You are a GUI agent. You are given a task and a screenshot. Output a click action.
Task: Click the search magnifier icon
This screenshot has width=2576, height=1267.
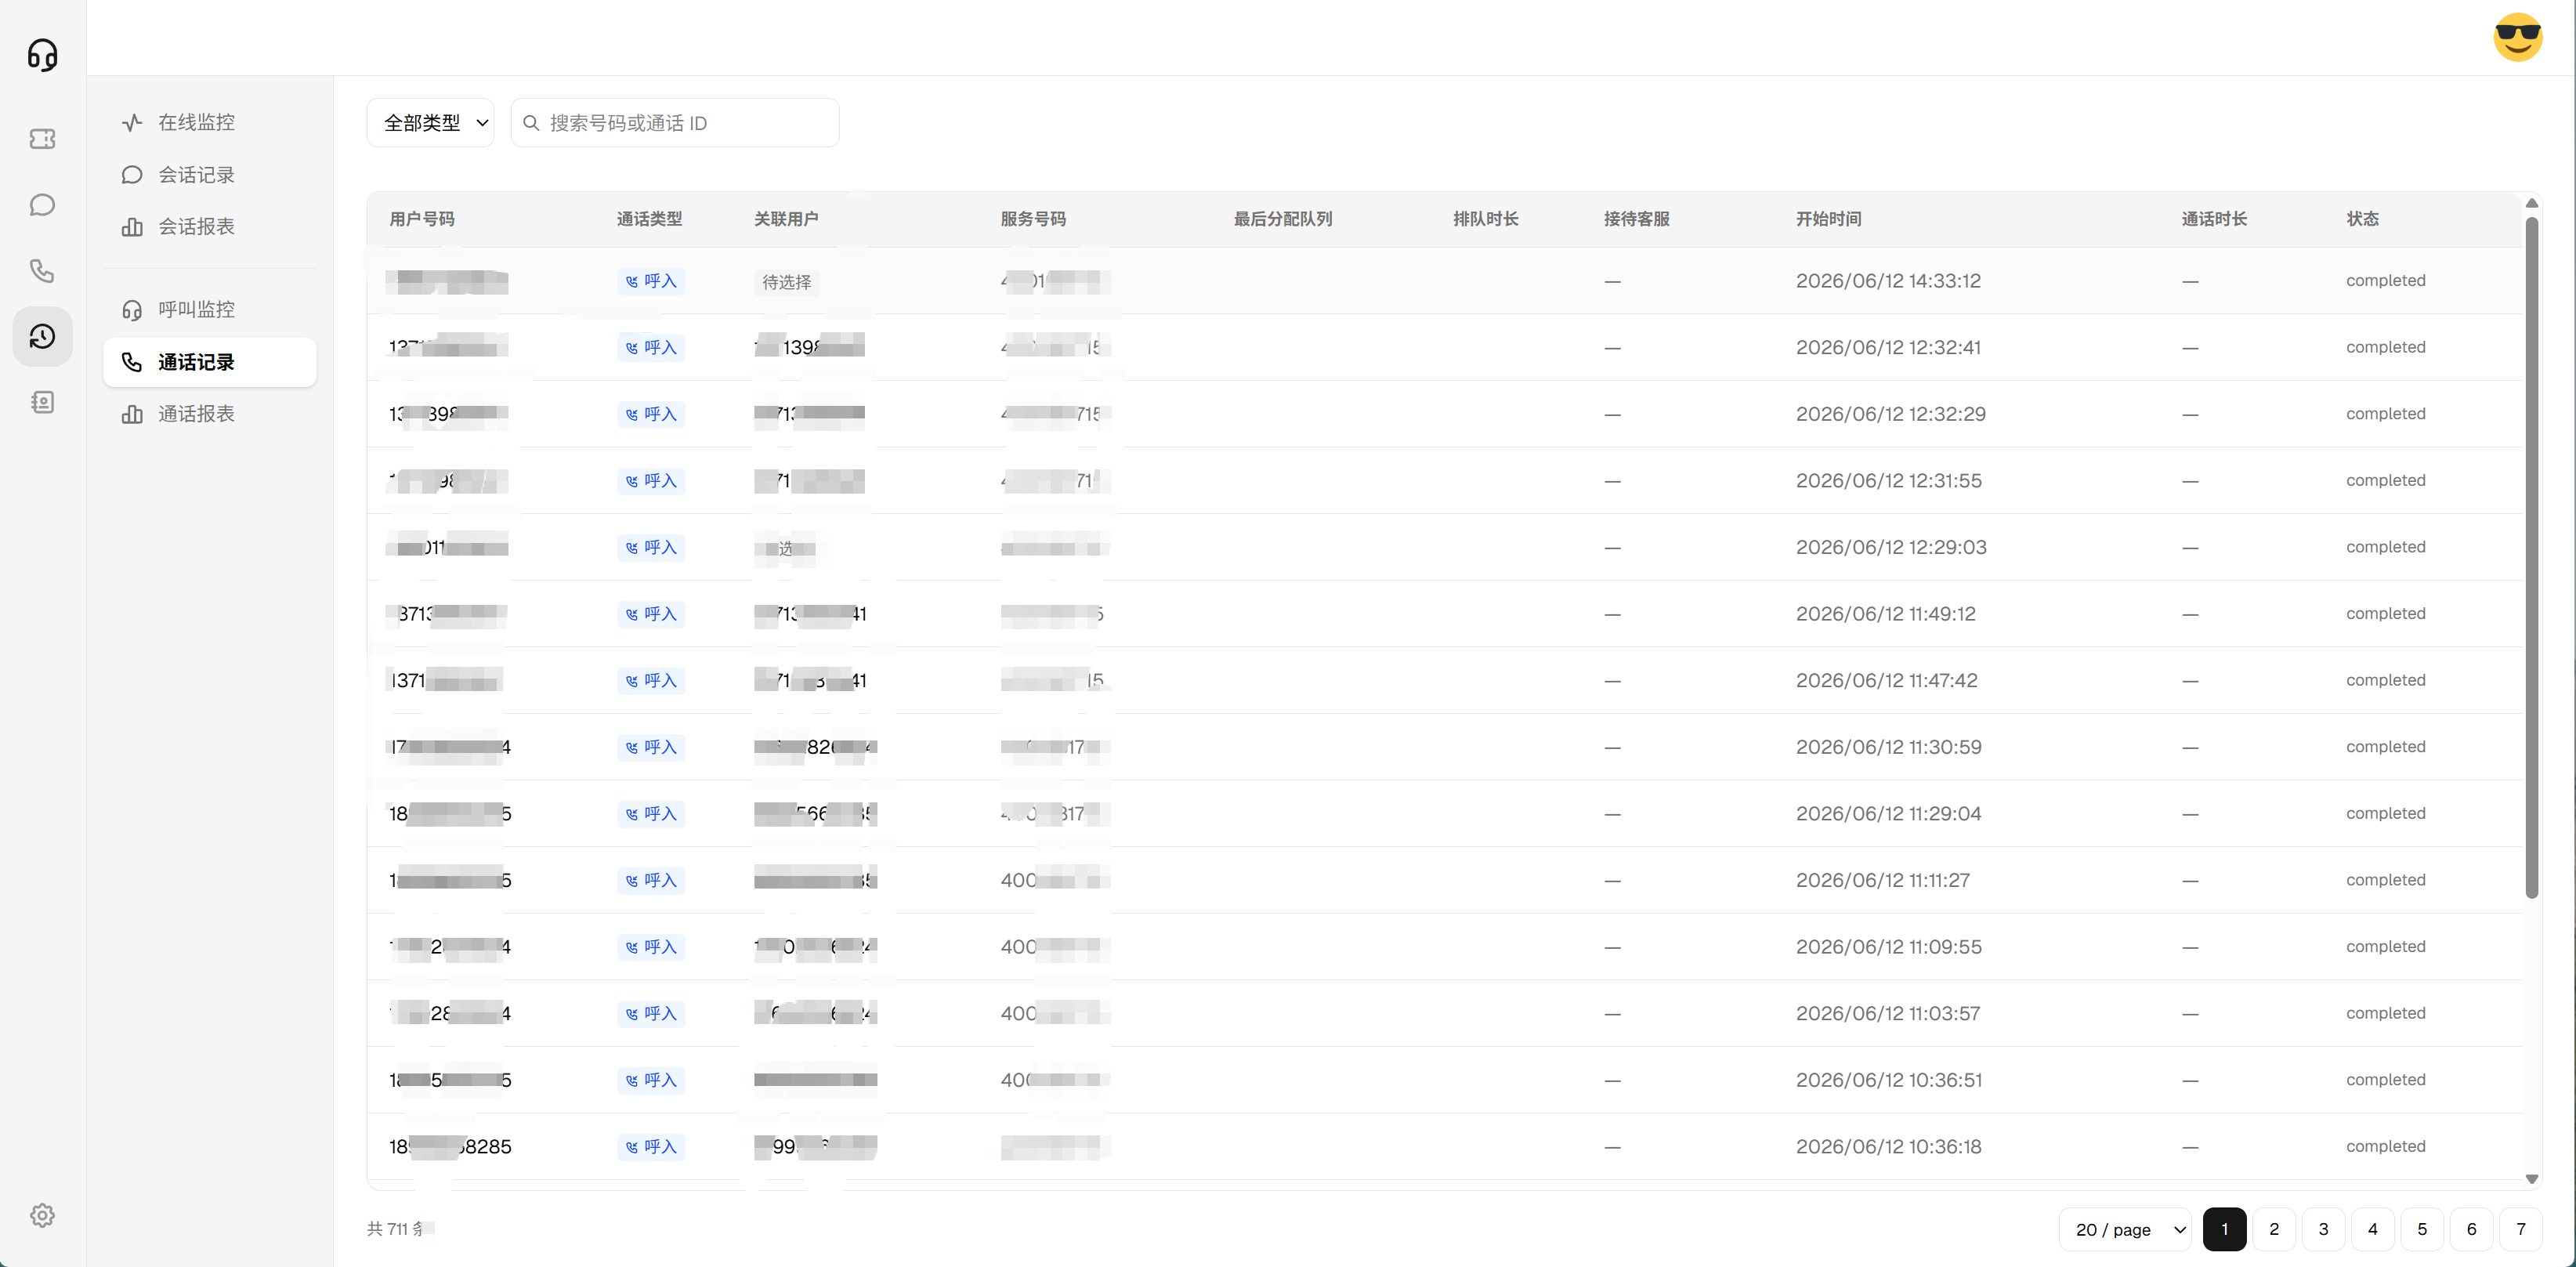point(531,123)
